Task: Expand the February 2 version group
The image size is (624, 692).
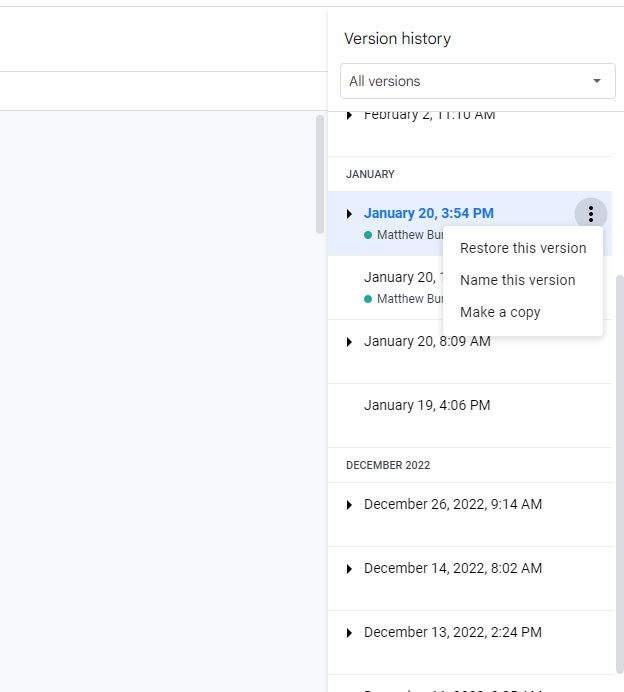Action: pos(349,116)
